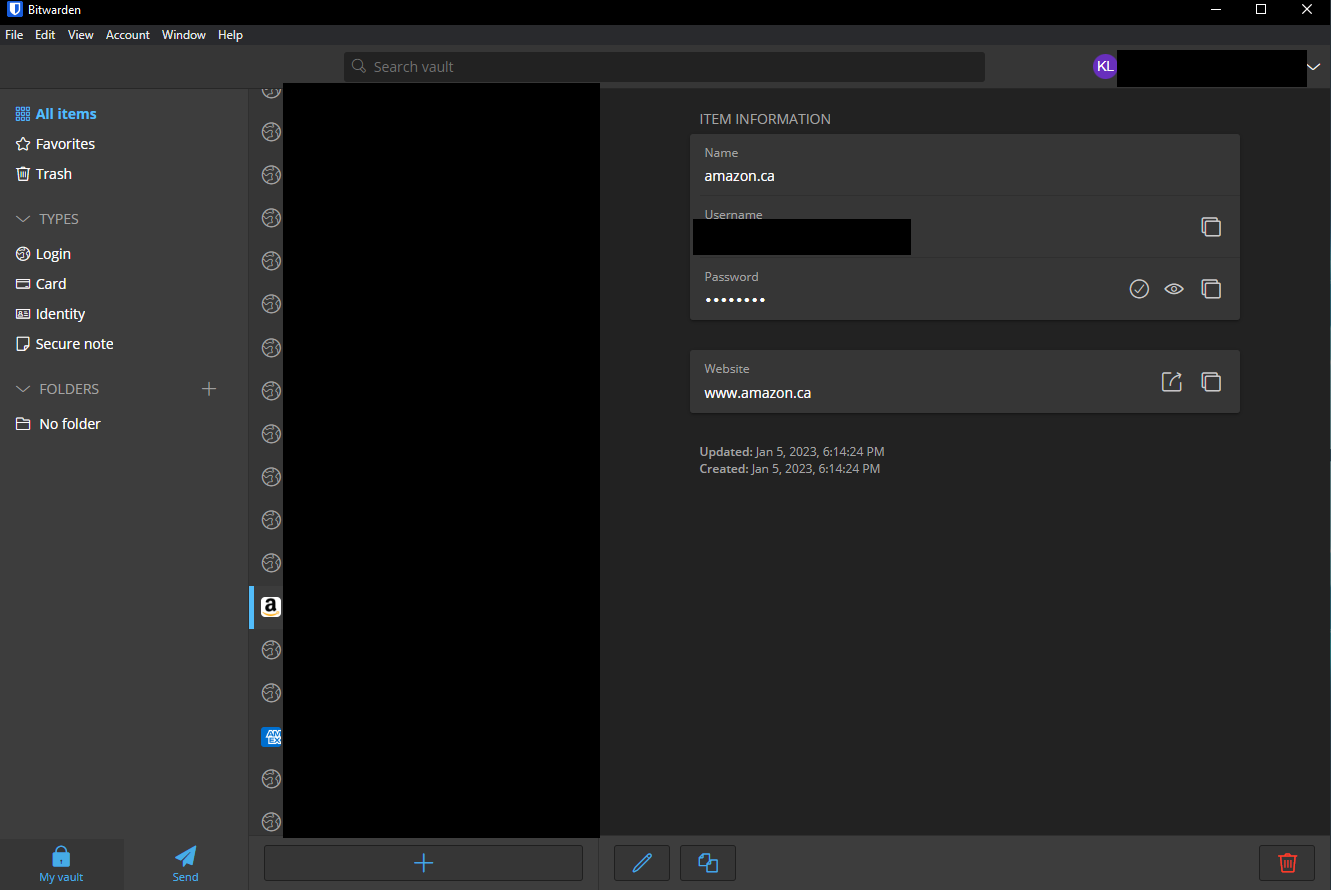1331x890 pixels.
Task: Click the Bitwarden shield logo in title bar
Action: pos(15,9)
